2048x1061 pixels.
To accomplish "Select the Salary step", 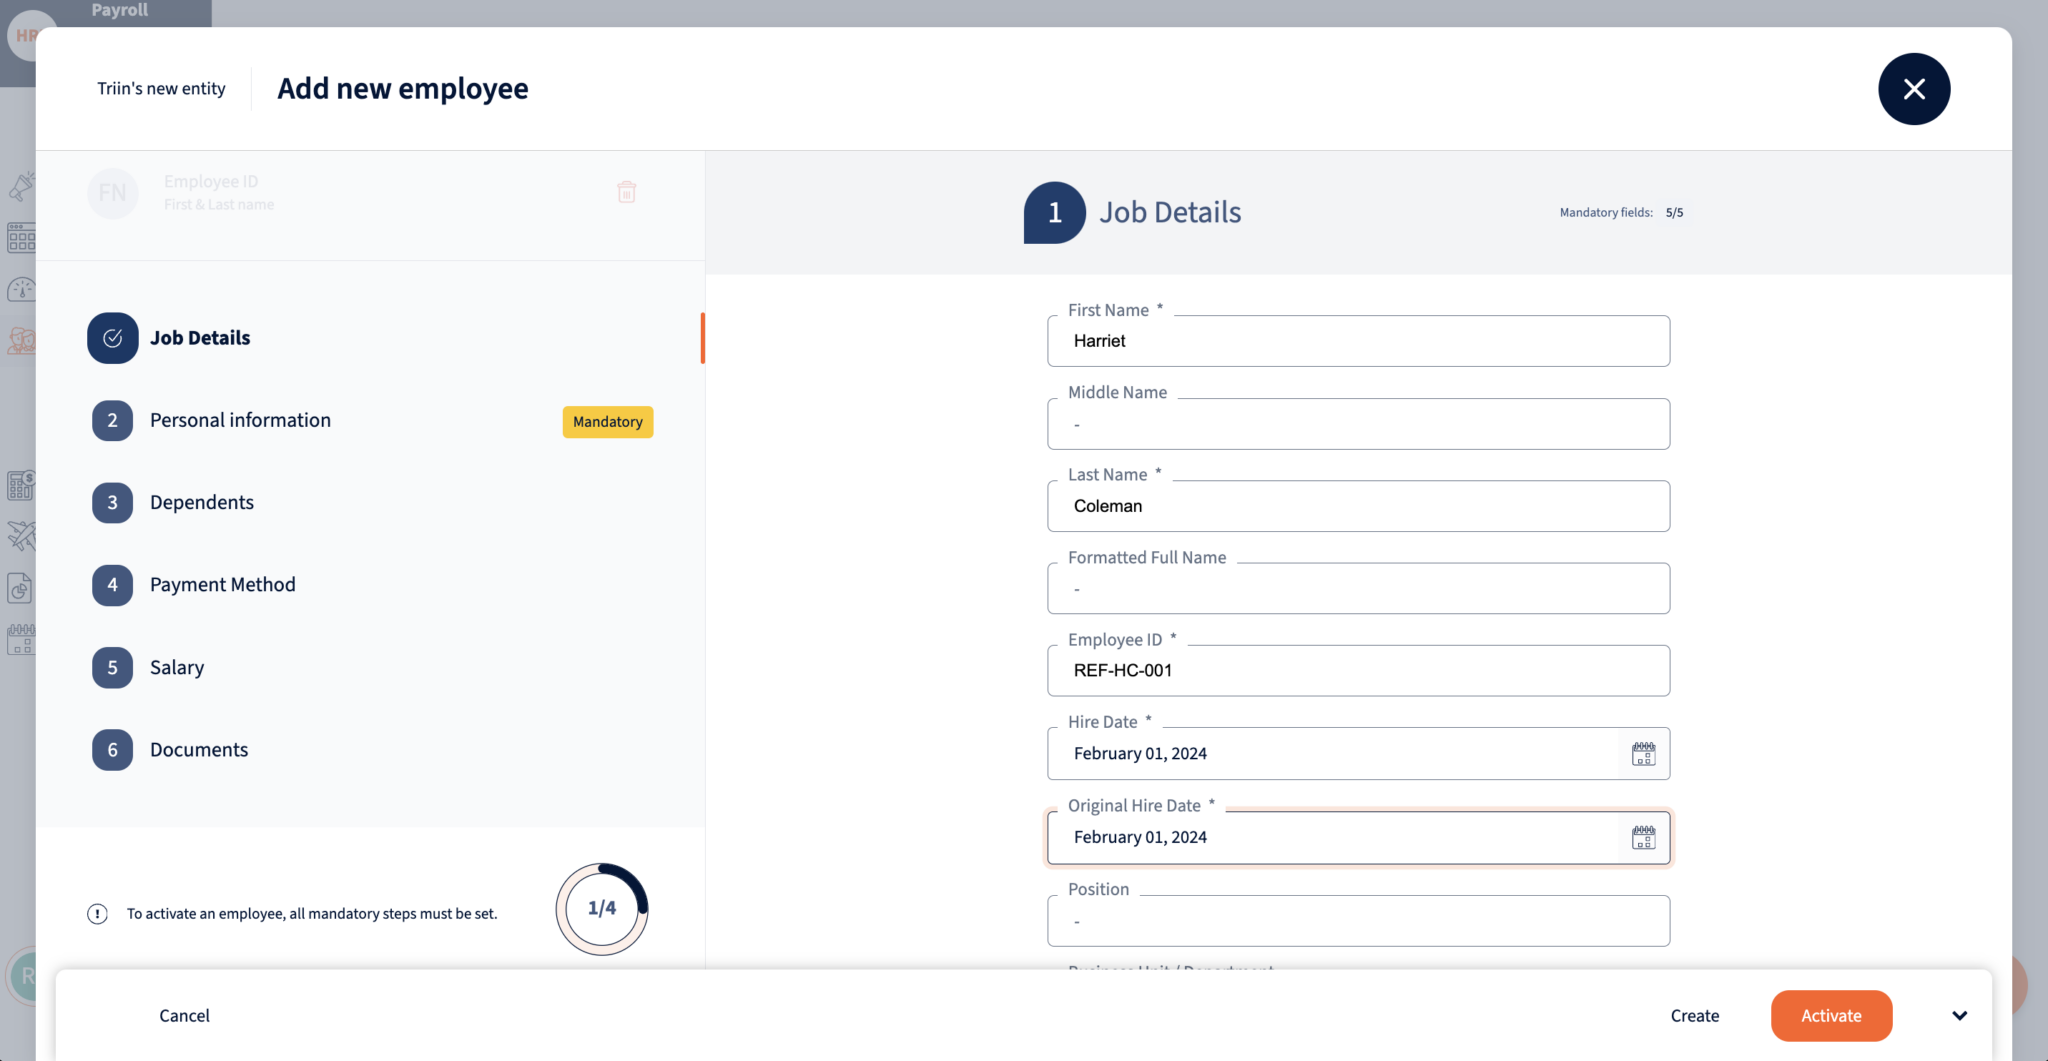I will click(x=177, y=668).
